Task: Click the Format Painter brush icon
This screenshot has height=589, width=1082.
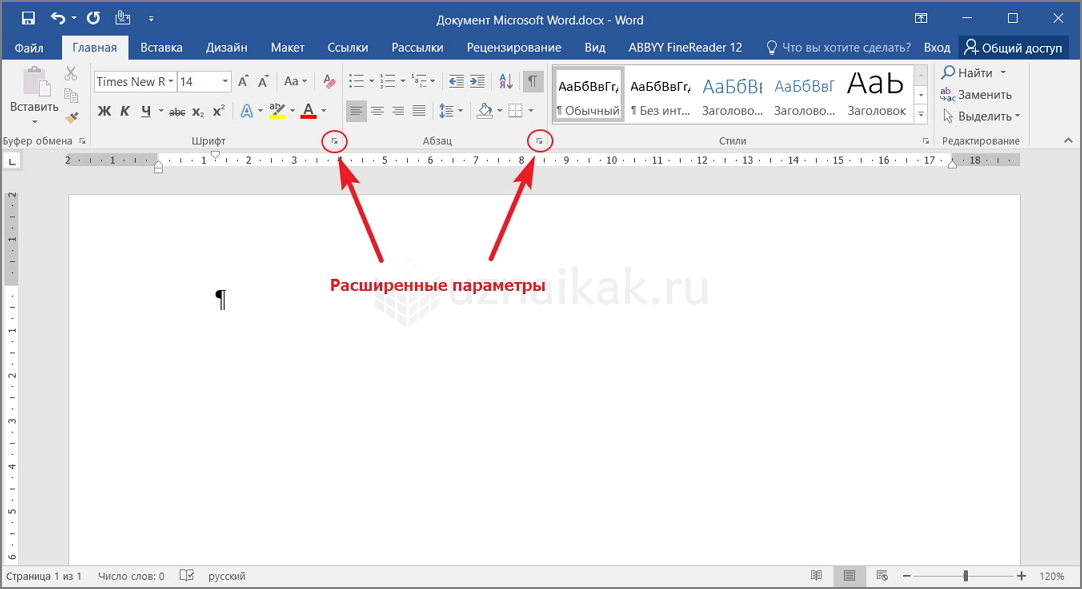Action: [x=71, y=116]
